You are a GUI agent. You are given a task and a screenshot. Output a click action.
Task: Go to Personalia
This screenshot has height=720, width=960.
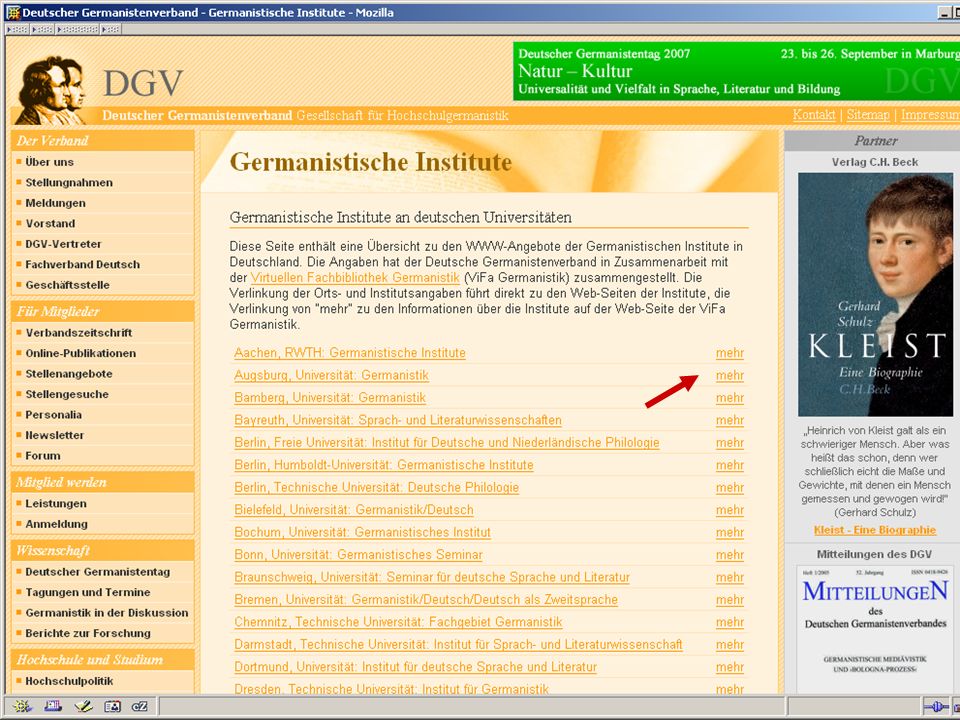click(54, 414)
